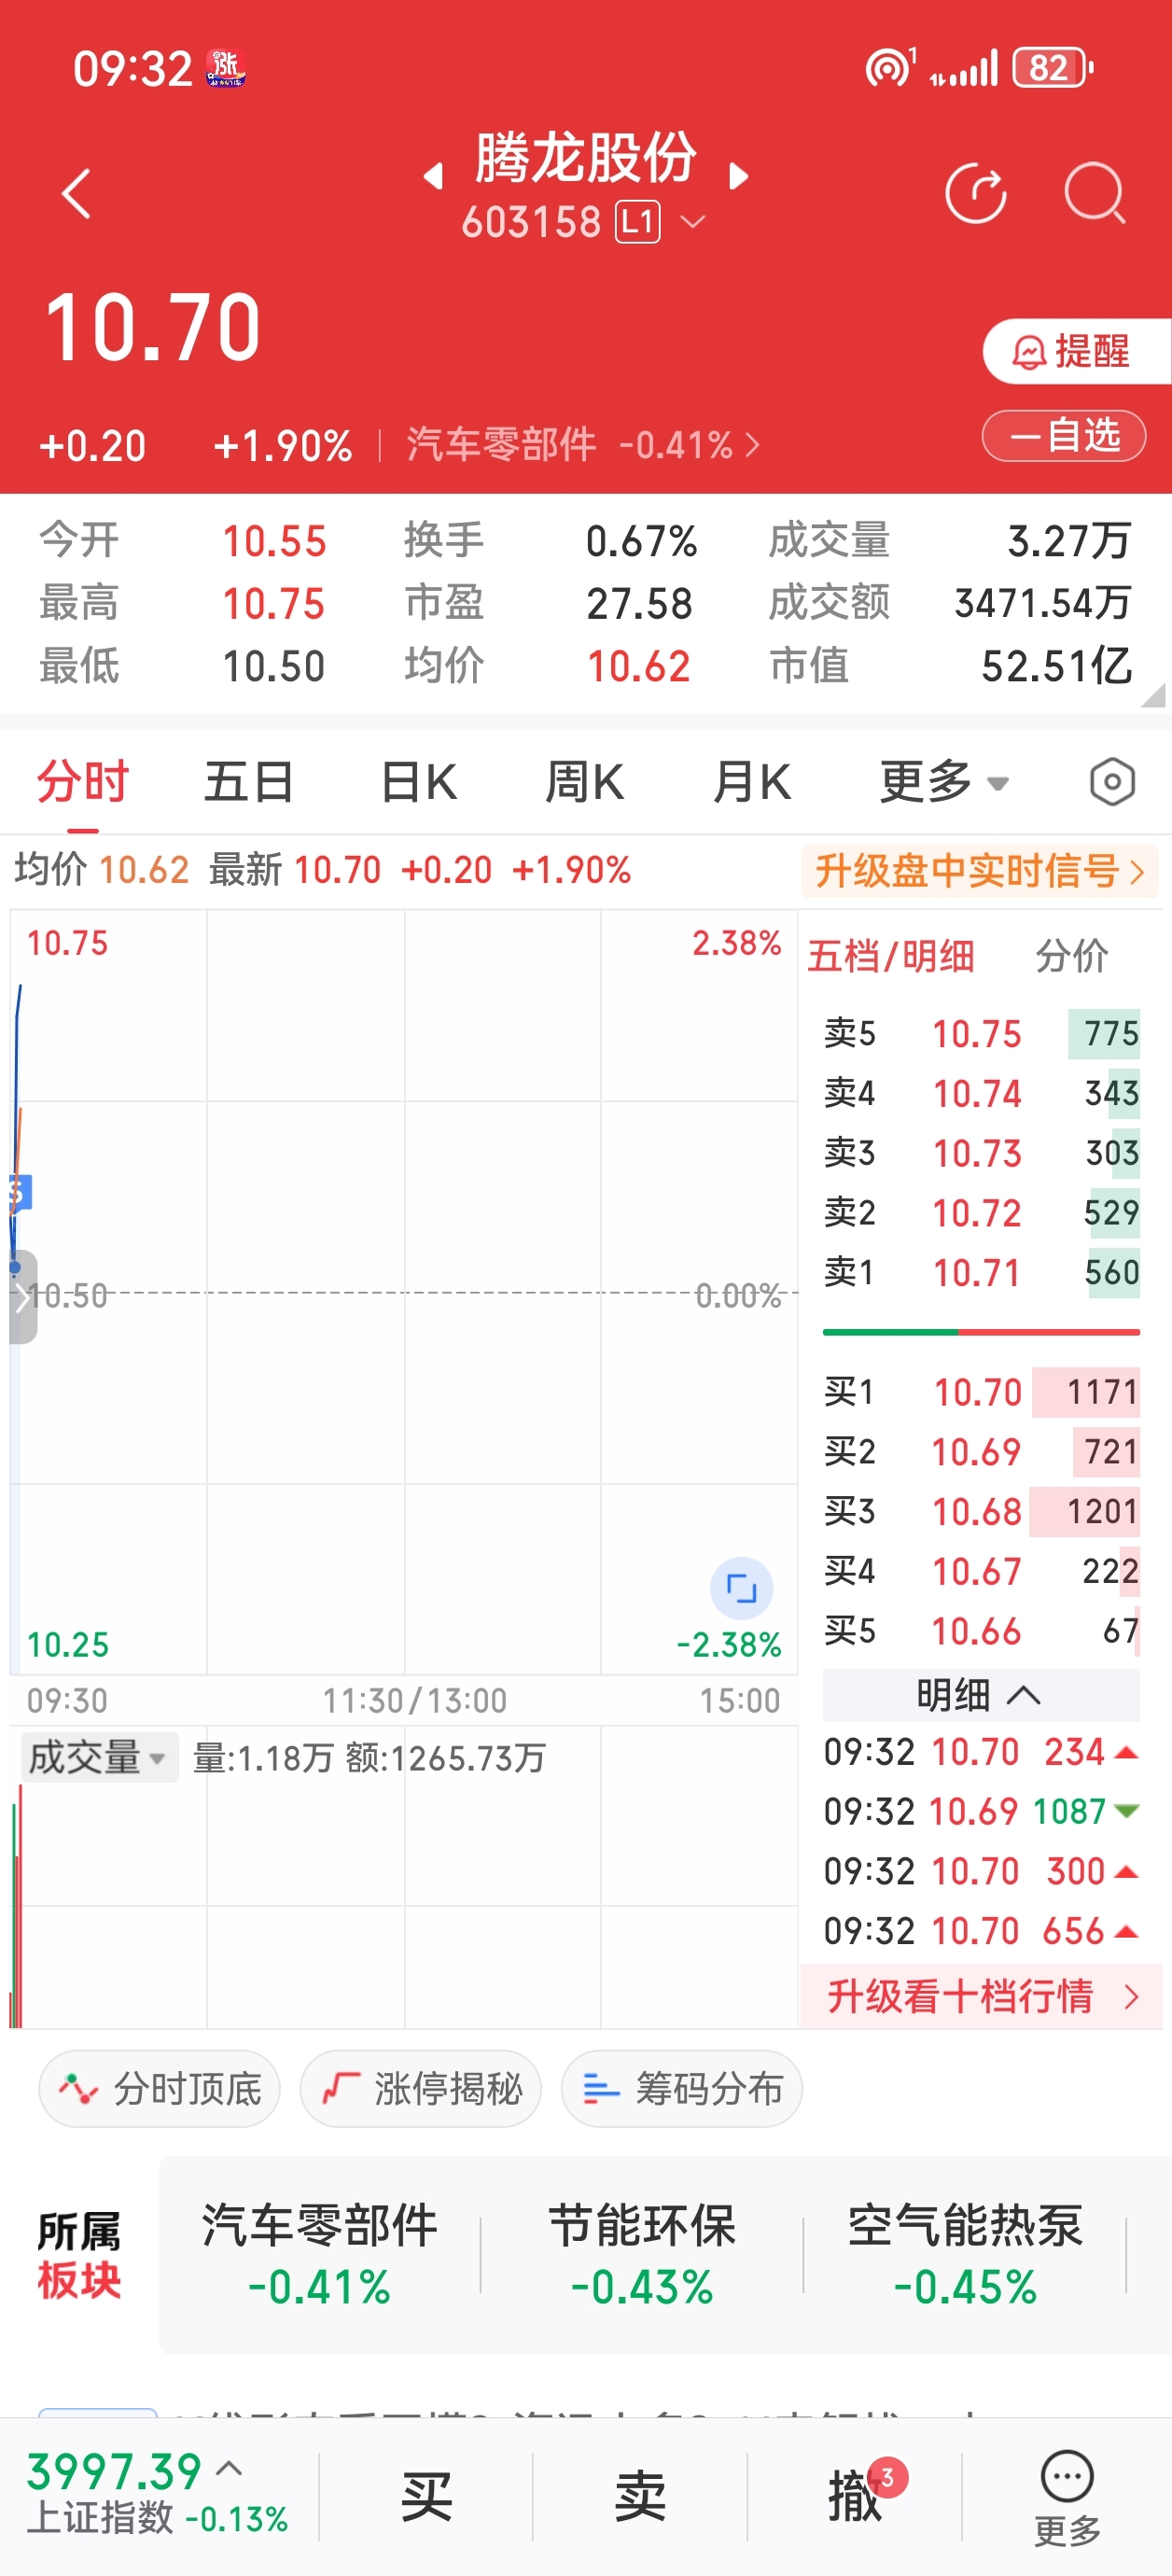Screen dimensions: 1172x2576
Task: Open 汽车零部件 -0.41% sector link
Action: [582, 444]
